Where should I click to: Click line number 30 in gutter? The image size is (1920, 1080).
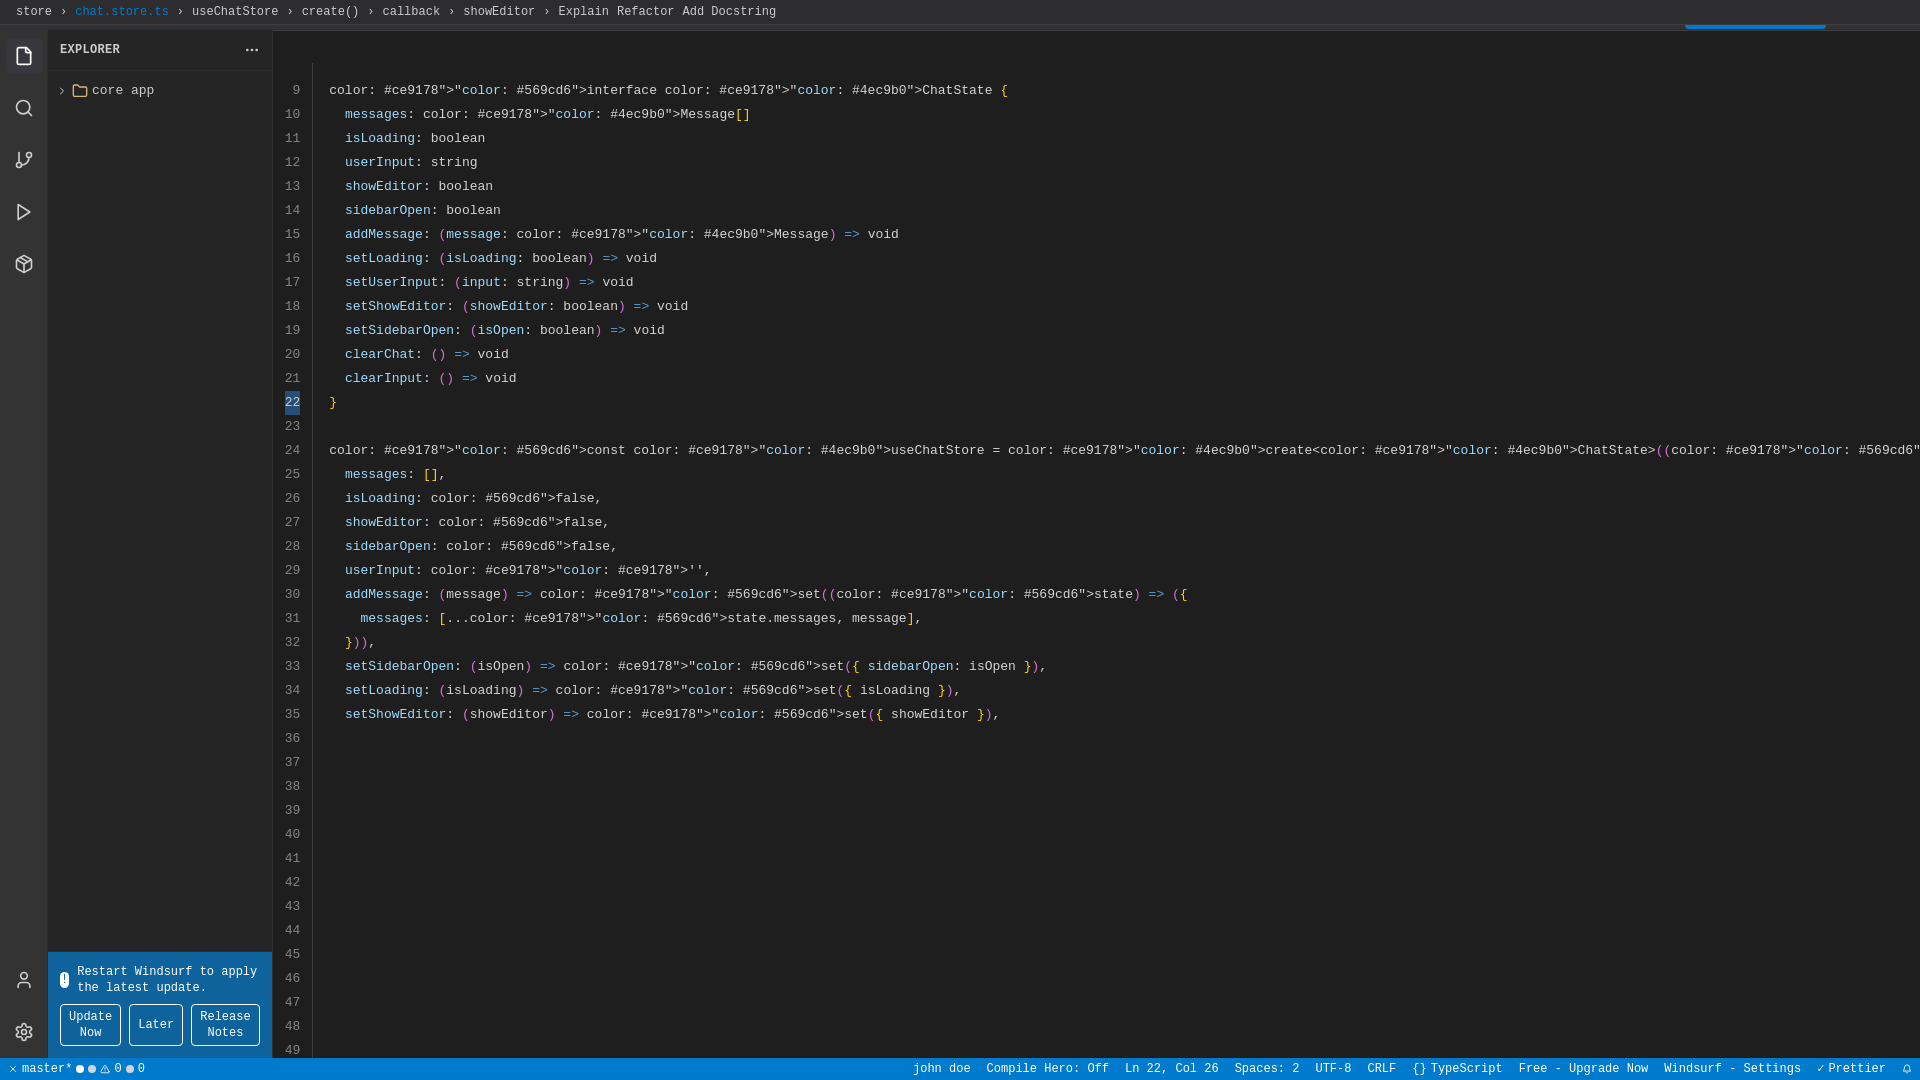[292, 595]
